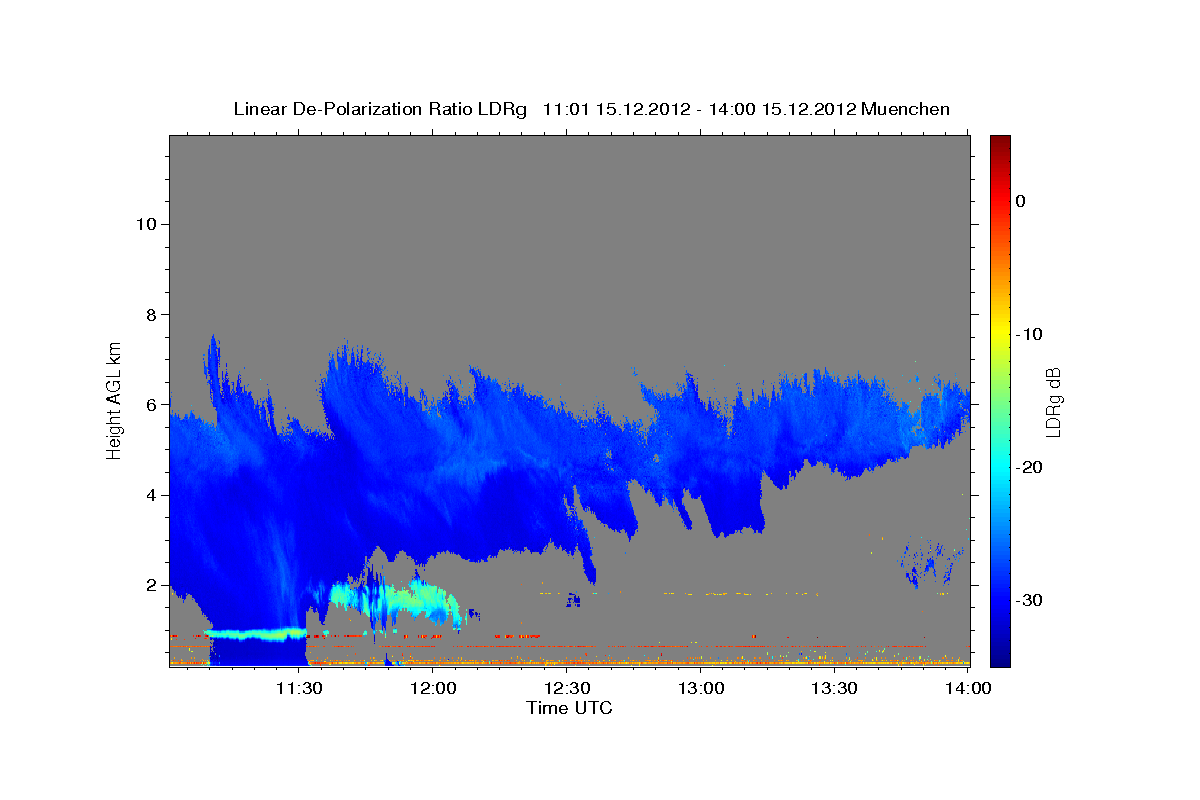Pick the dark blue bottom of the colorbar

(x=1000, y=658)
